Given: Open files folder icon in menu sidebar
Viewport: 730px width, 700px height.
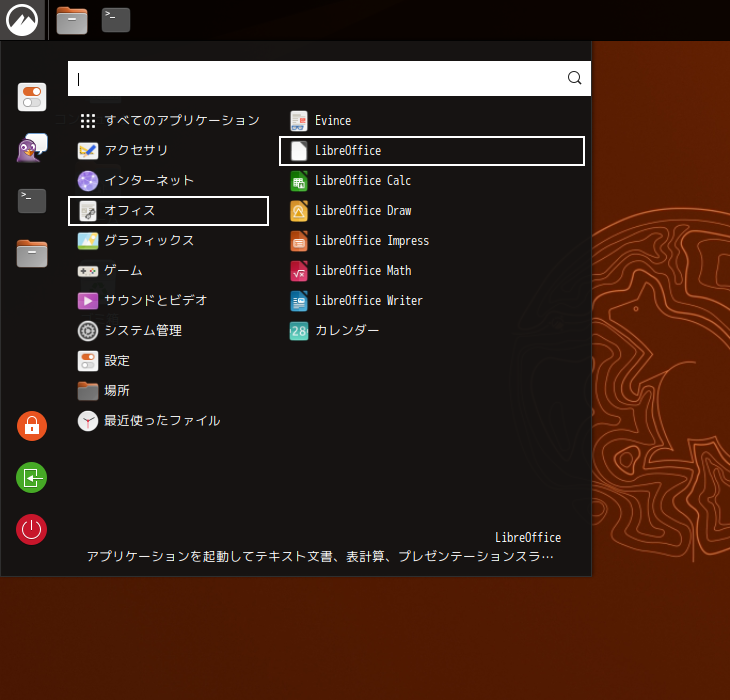Looking at the screenshot, I should pos(32,253).
